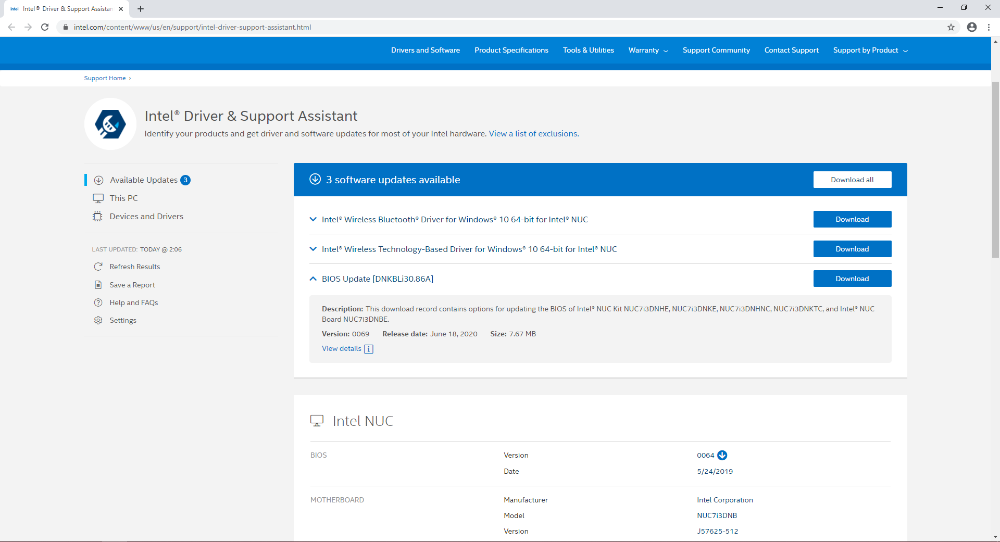The width and height of the screenshot is (1000, 542).
Task: Click motherboard model NUC7i3DNB
Action: (x=717, y=515)
